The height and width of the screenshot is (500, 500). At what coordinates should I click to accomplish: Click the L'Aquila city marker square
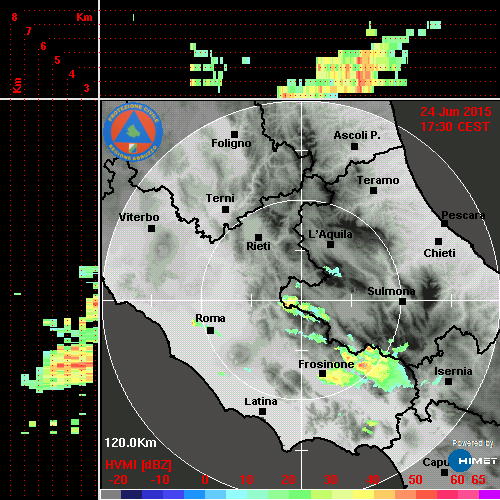click(330, 244)
